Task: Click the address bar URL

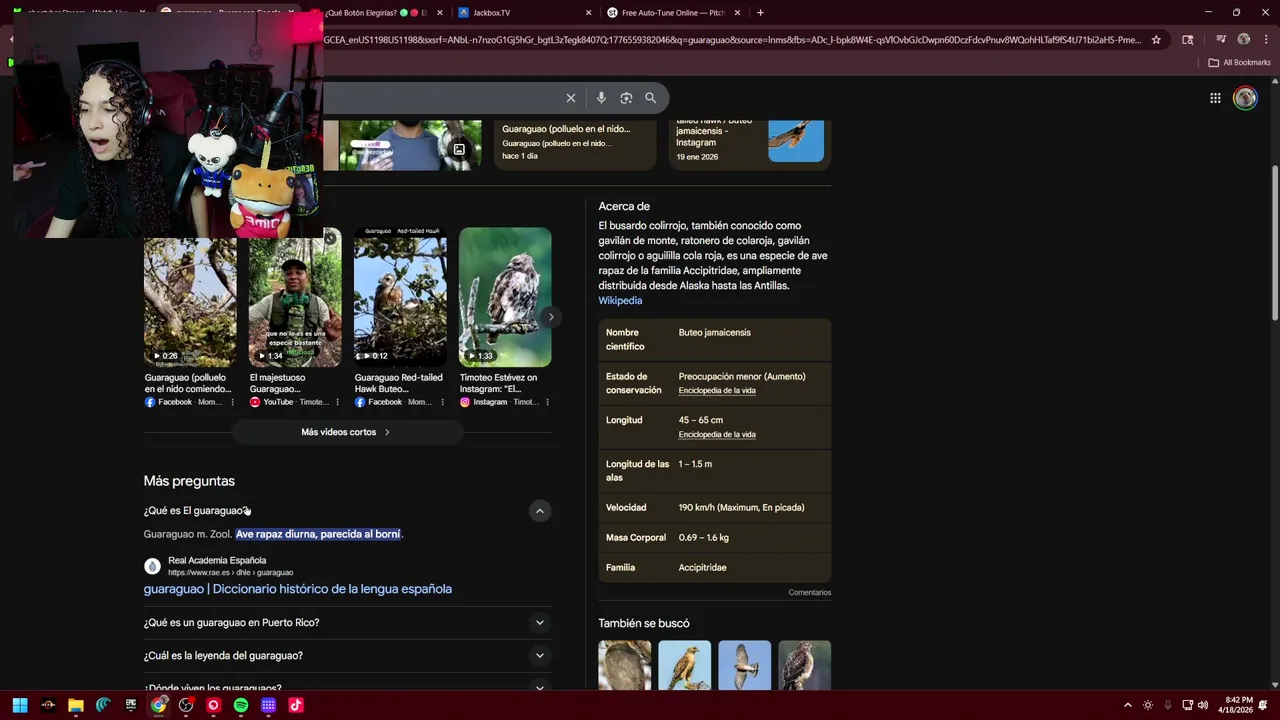Action: click(731, 40)
